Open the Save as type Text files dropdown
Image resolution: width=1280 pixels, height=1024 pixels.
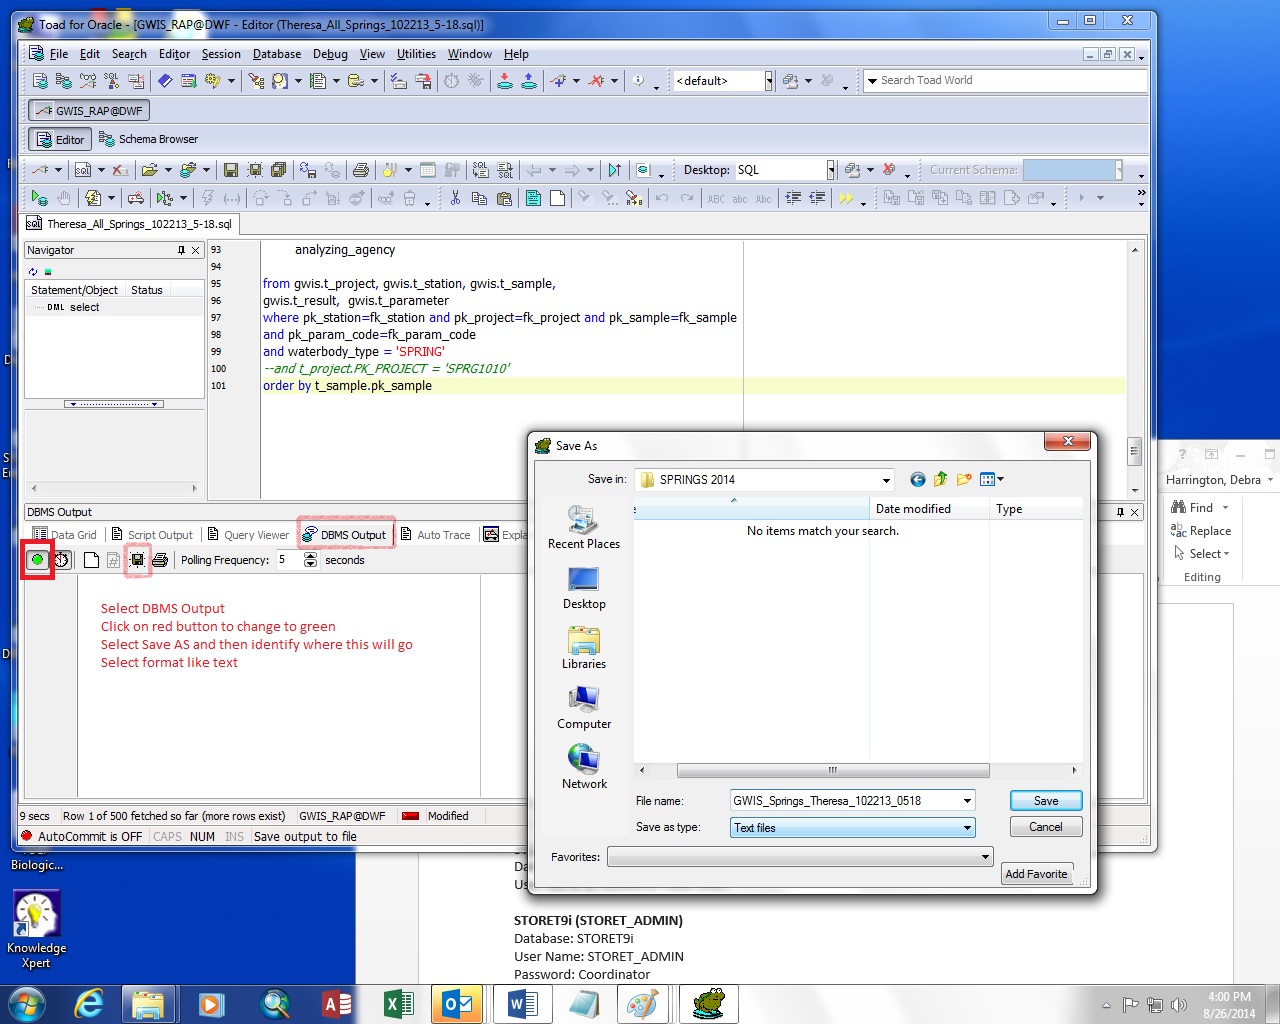pos(967,828)
